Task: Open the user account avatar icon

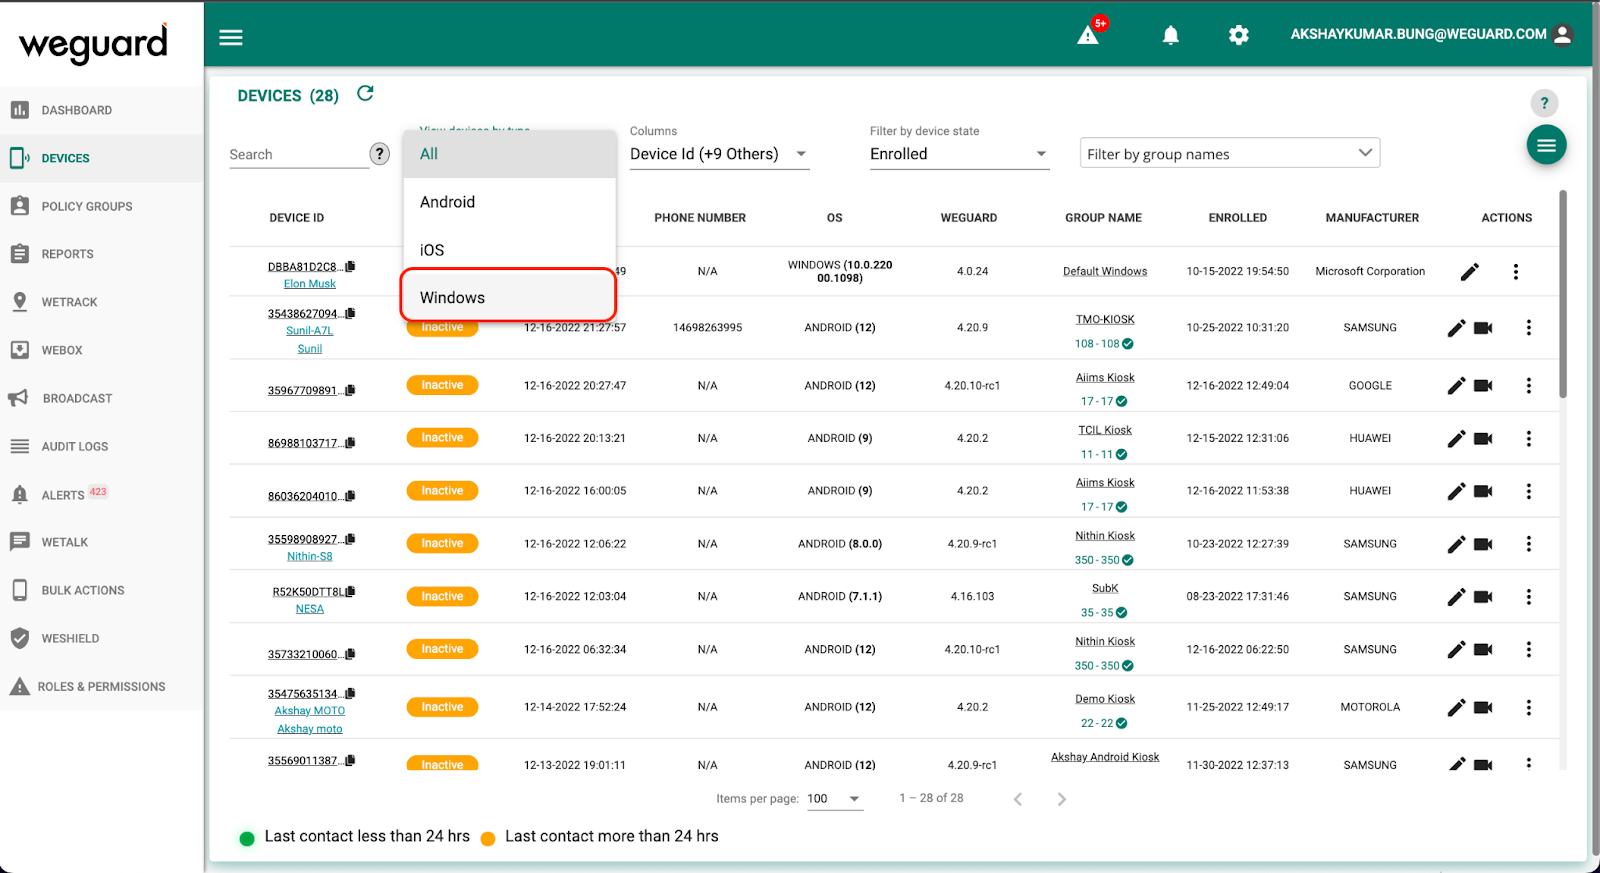Action: [x=1563, y=34]
